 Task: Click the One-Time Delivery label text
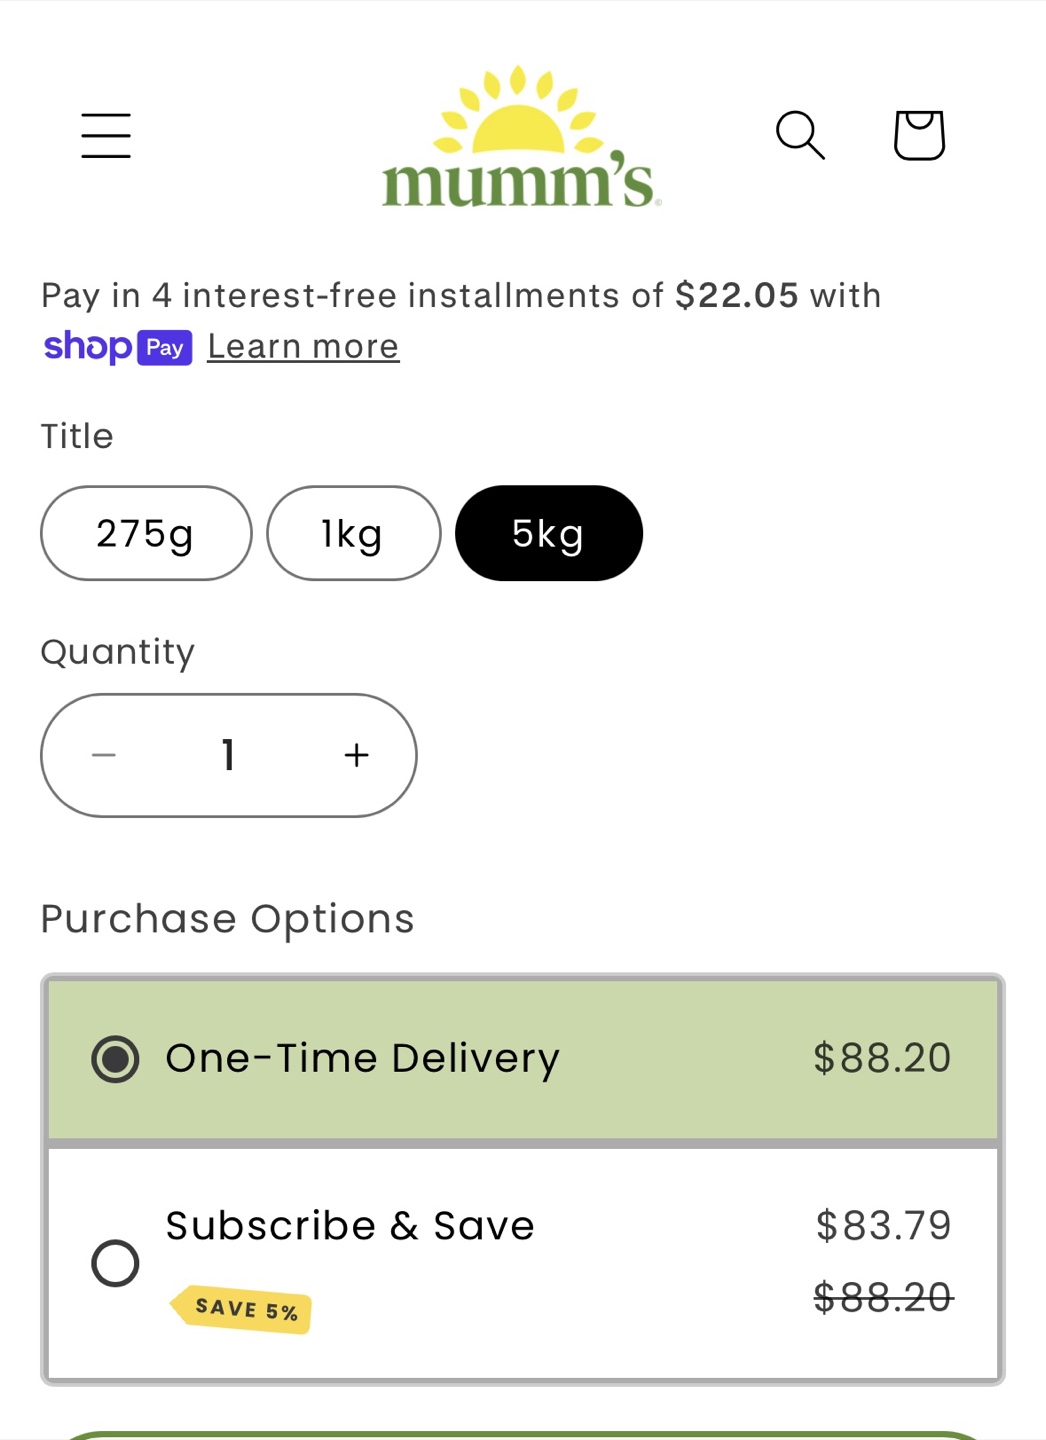tap(362, 1059)
